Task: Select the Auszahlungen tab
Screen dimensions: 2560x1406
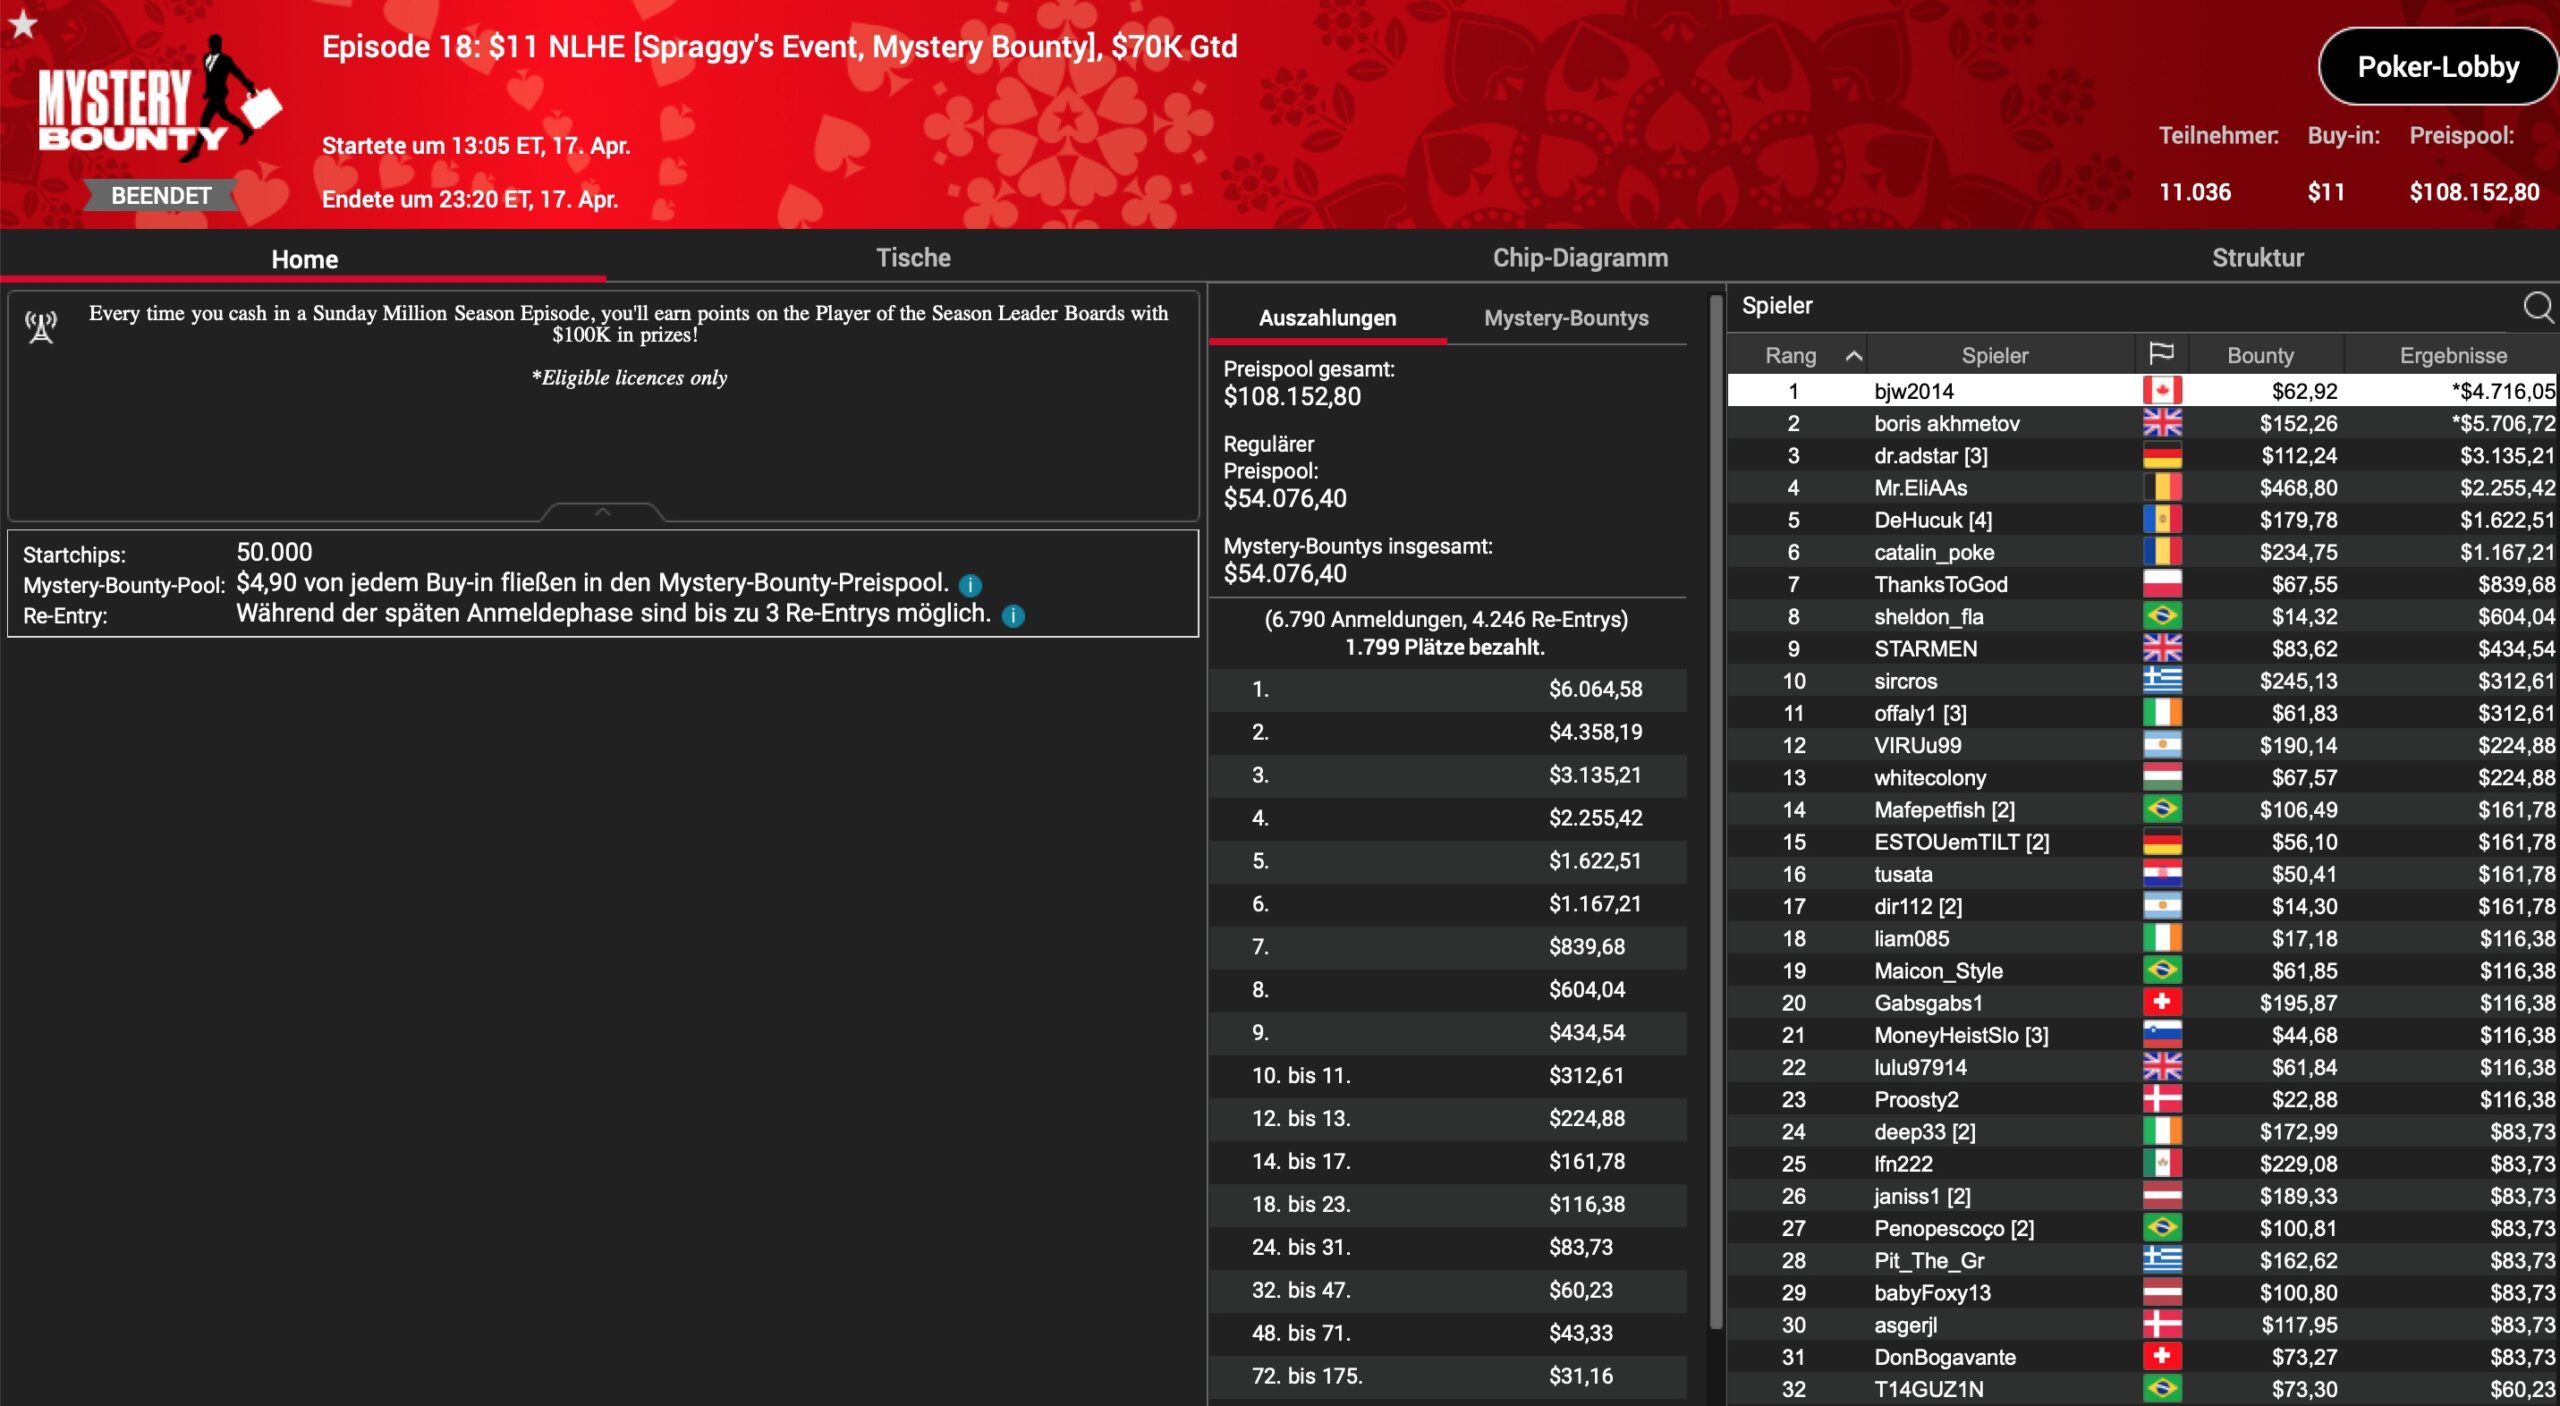Action: pyautogui.click(x=1327, y=318)
